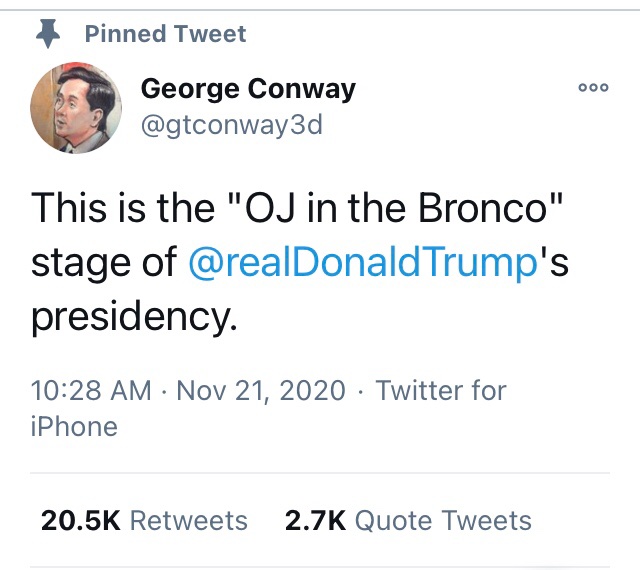The height and width of the screenshot is (570, 640).
Task: View the 2.7K Quote Tweets list
Action: click(x=408, y=521)
